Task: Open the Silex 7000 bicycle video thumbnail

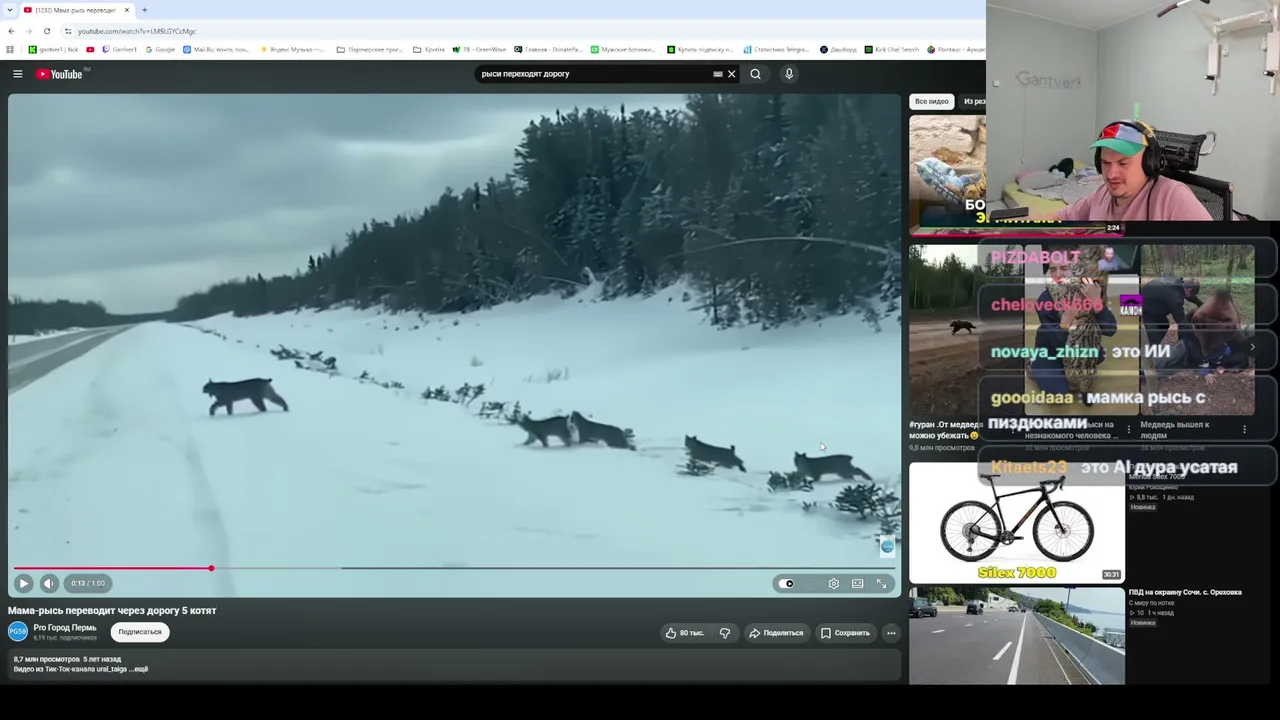Action: point(1017,521)
